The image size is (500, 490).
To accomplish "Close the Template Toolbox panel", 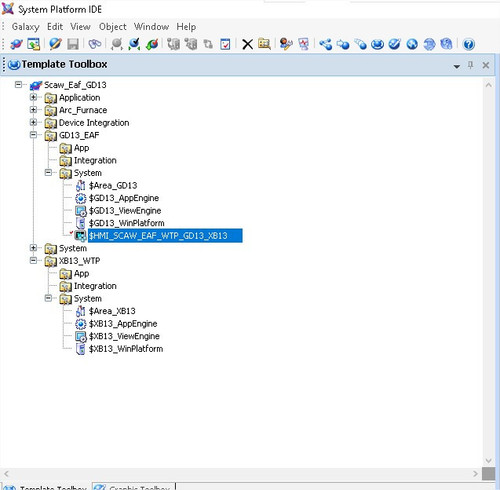I will (486, 65).
